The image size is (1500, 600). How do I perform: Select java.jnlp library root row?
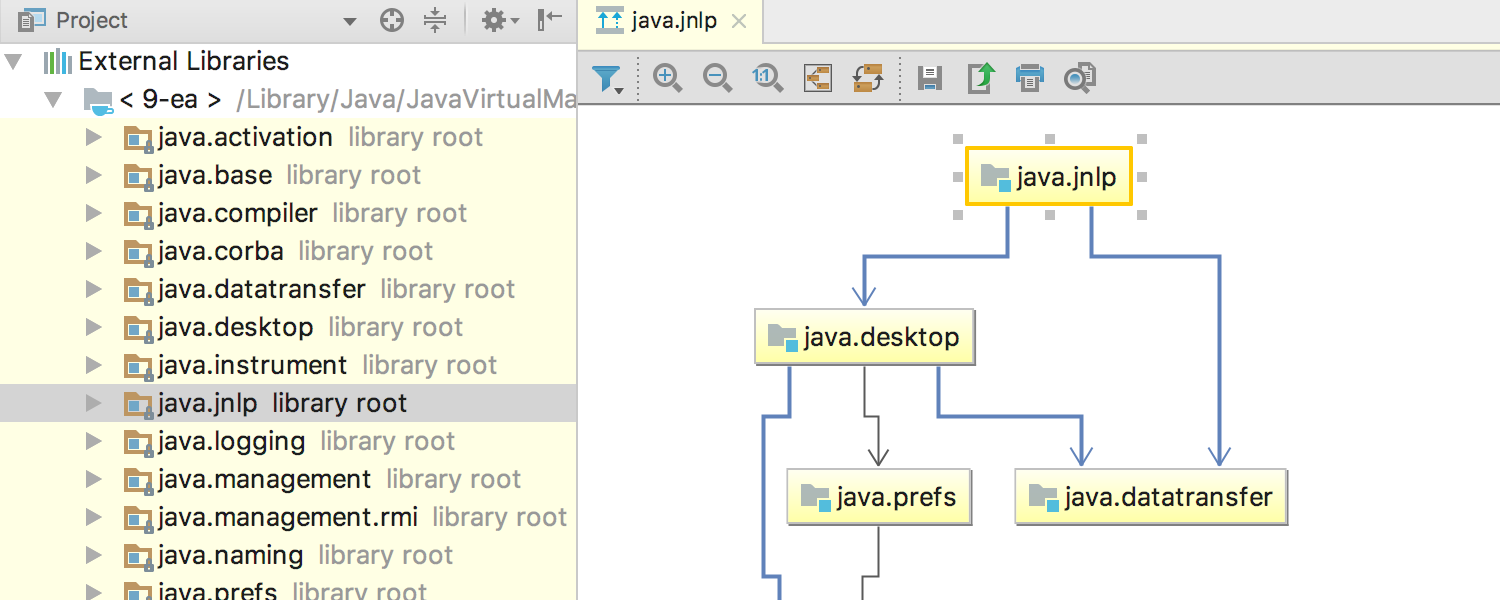pos(288,403)
